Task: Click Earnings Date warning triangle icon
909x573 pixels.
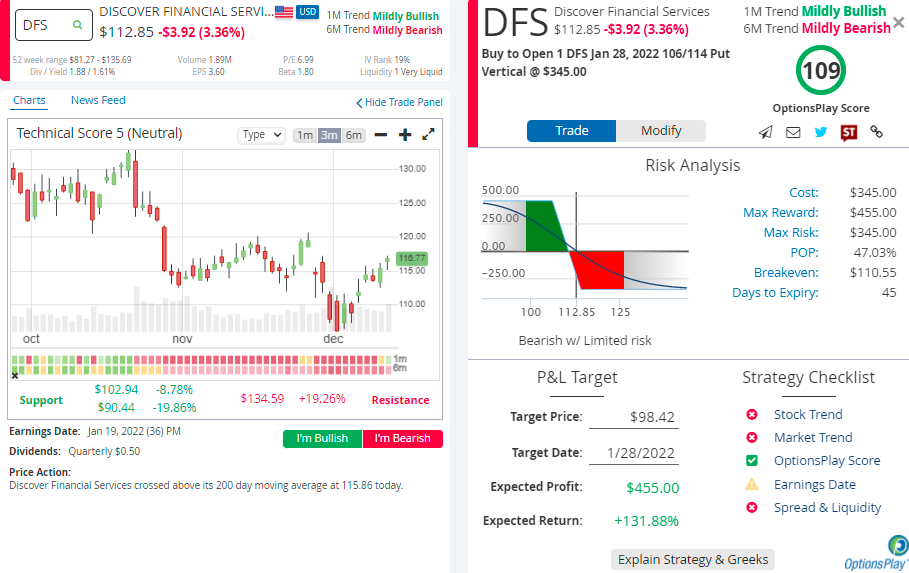Action: pos(752,484)
